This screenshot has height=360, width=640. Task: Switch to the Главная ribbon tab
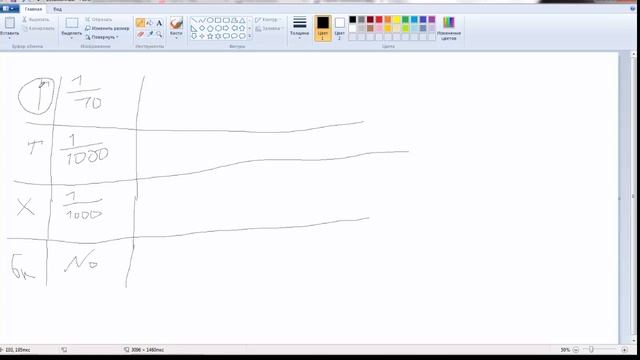click(33, 9)
